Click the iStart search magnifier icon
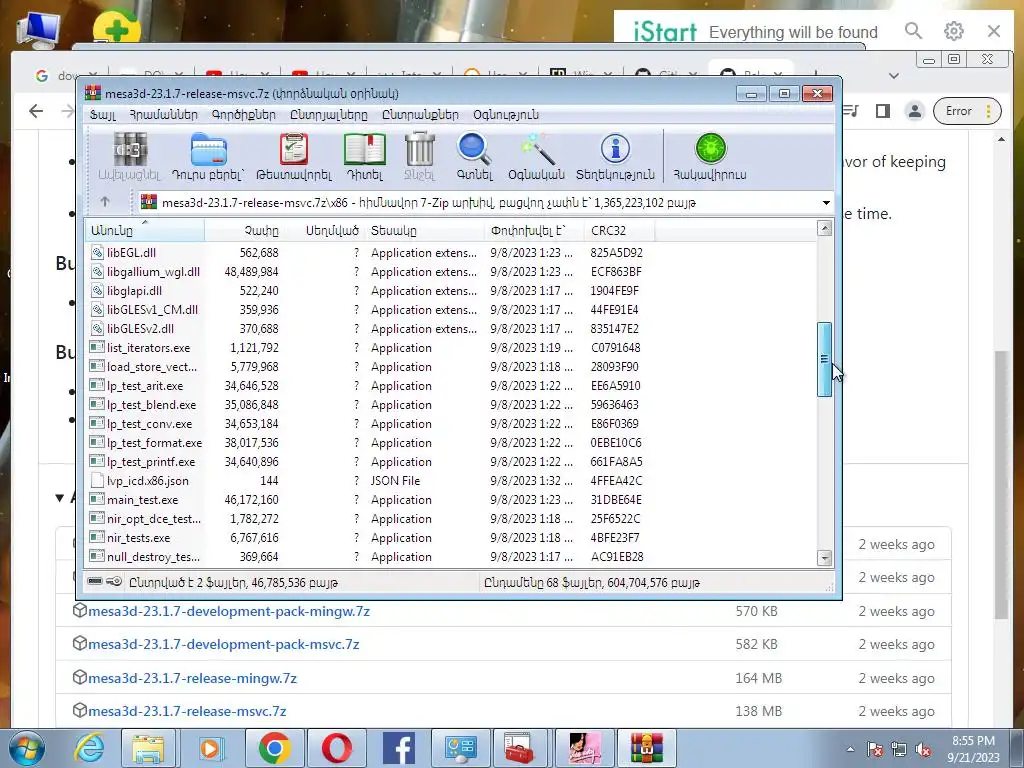Image resolution: width=1024 pixels, height=768 pixels. (x=913, y=31)
